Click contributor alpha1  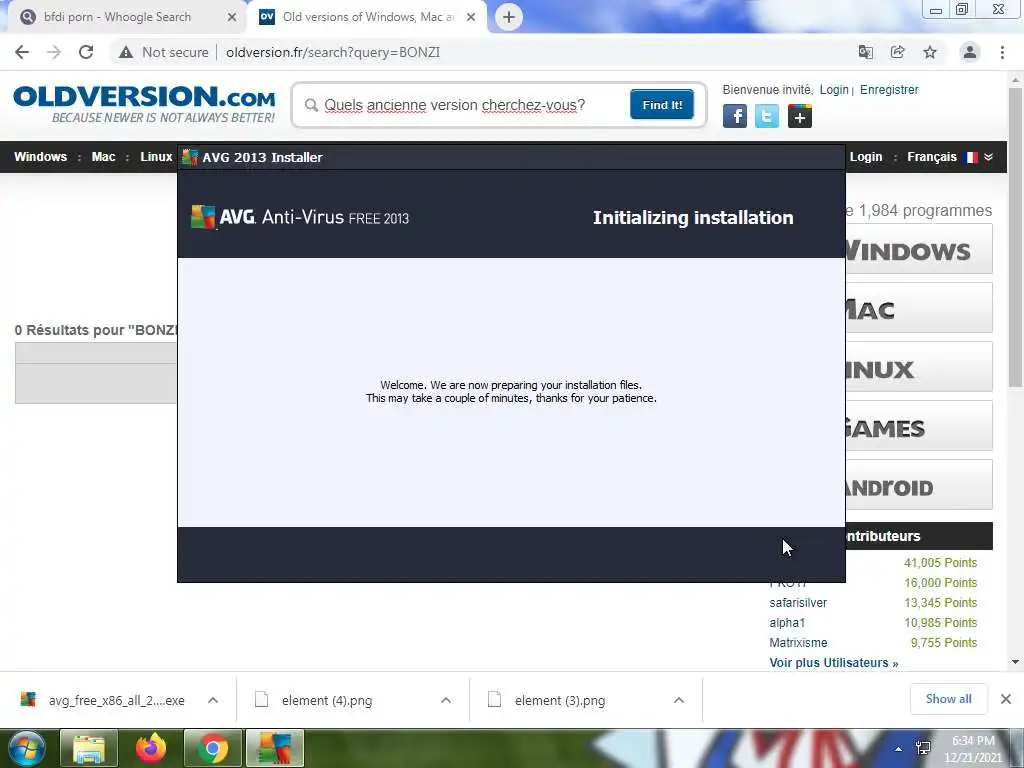coord(787,622)
